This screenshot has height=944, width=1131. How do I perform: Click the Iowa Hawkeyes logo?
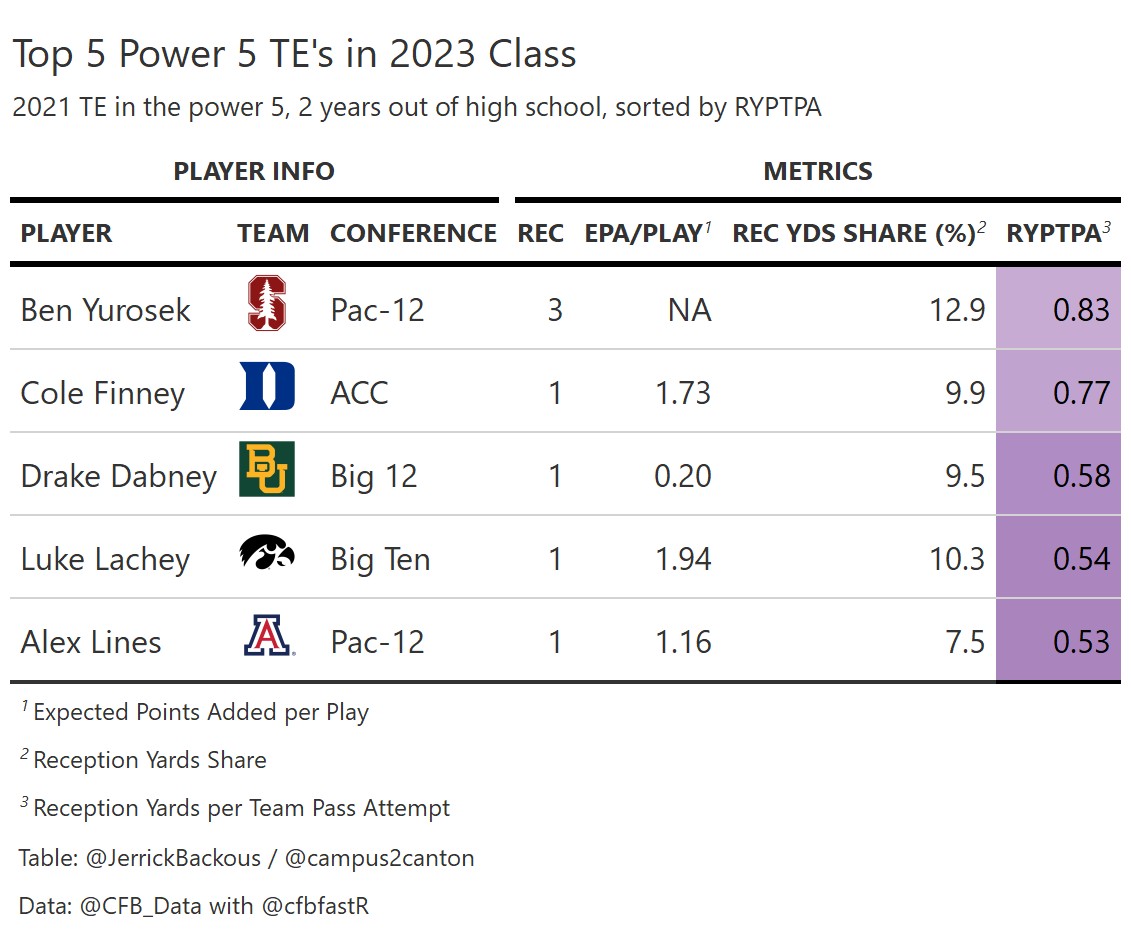pos(267,553)
